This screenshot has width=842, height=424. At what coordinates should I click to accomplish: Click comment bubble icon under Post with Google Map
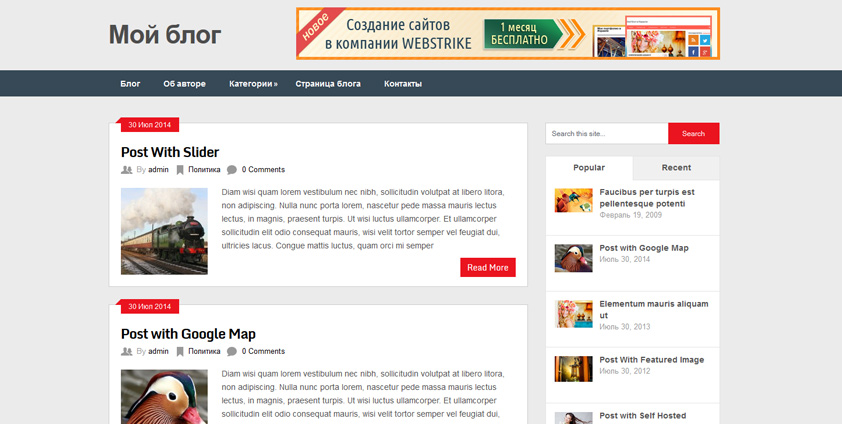point(231,352)
